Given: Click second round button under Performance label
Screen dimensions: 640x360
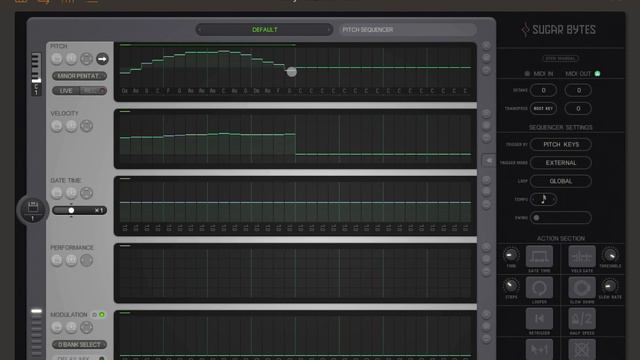Looking at the screenshot, I should [x=71, y=260].
